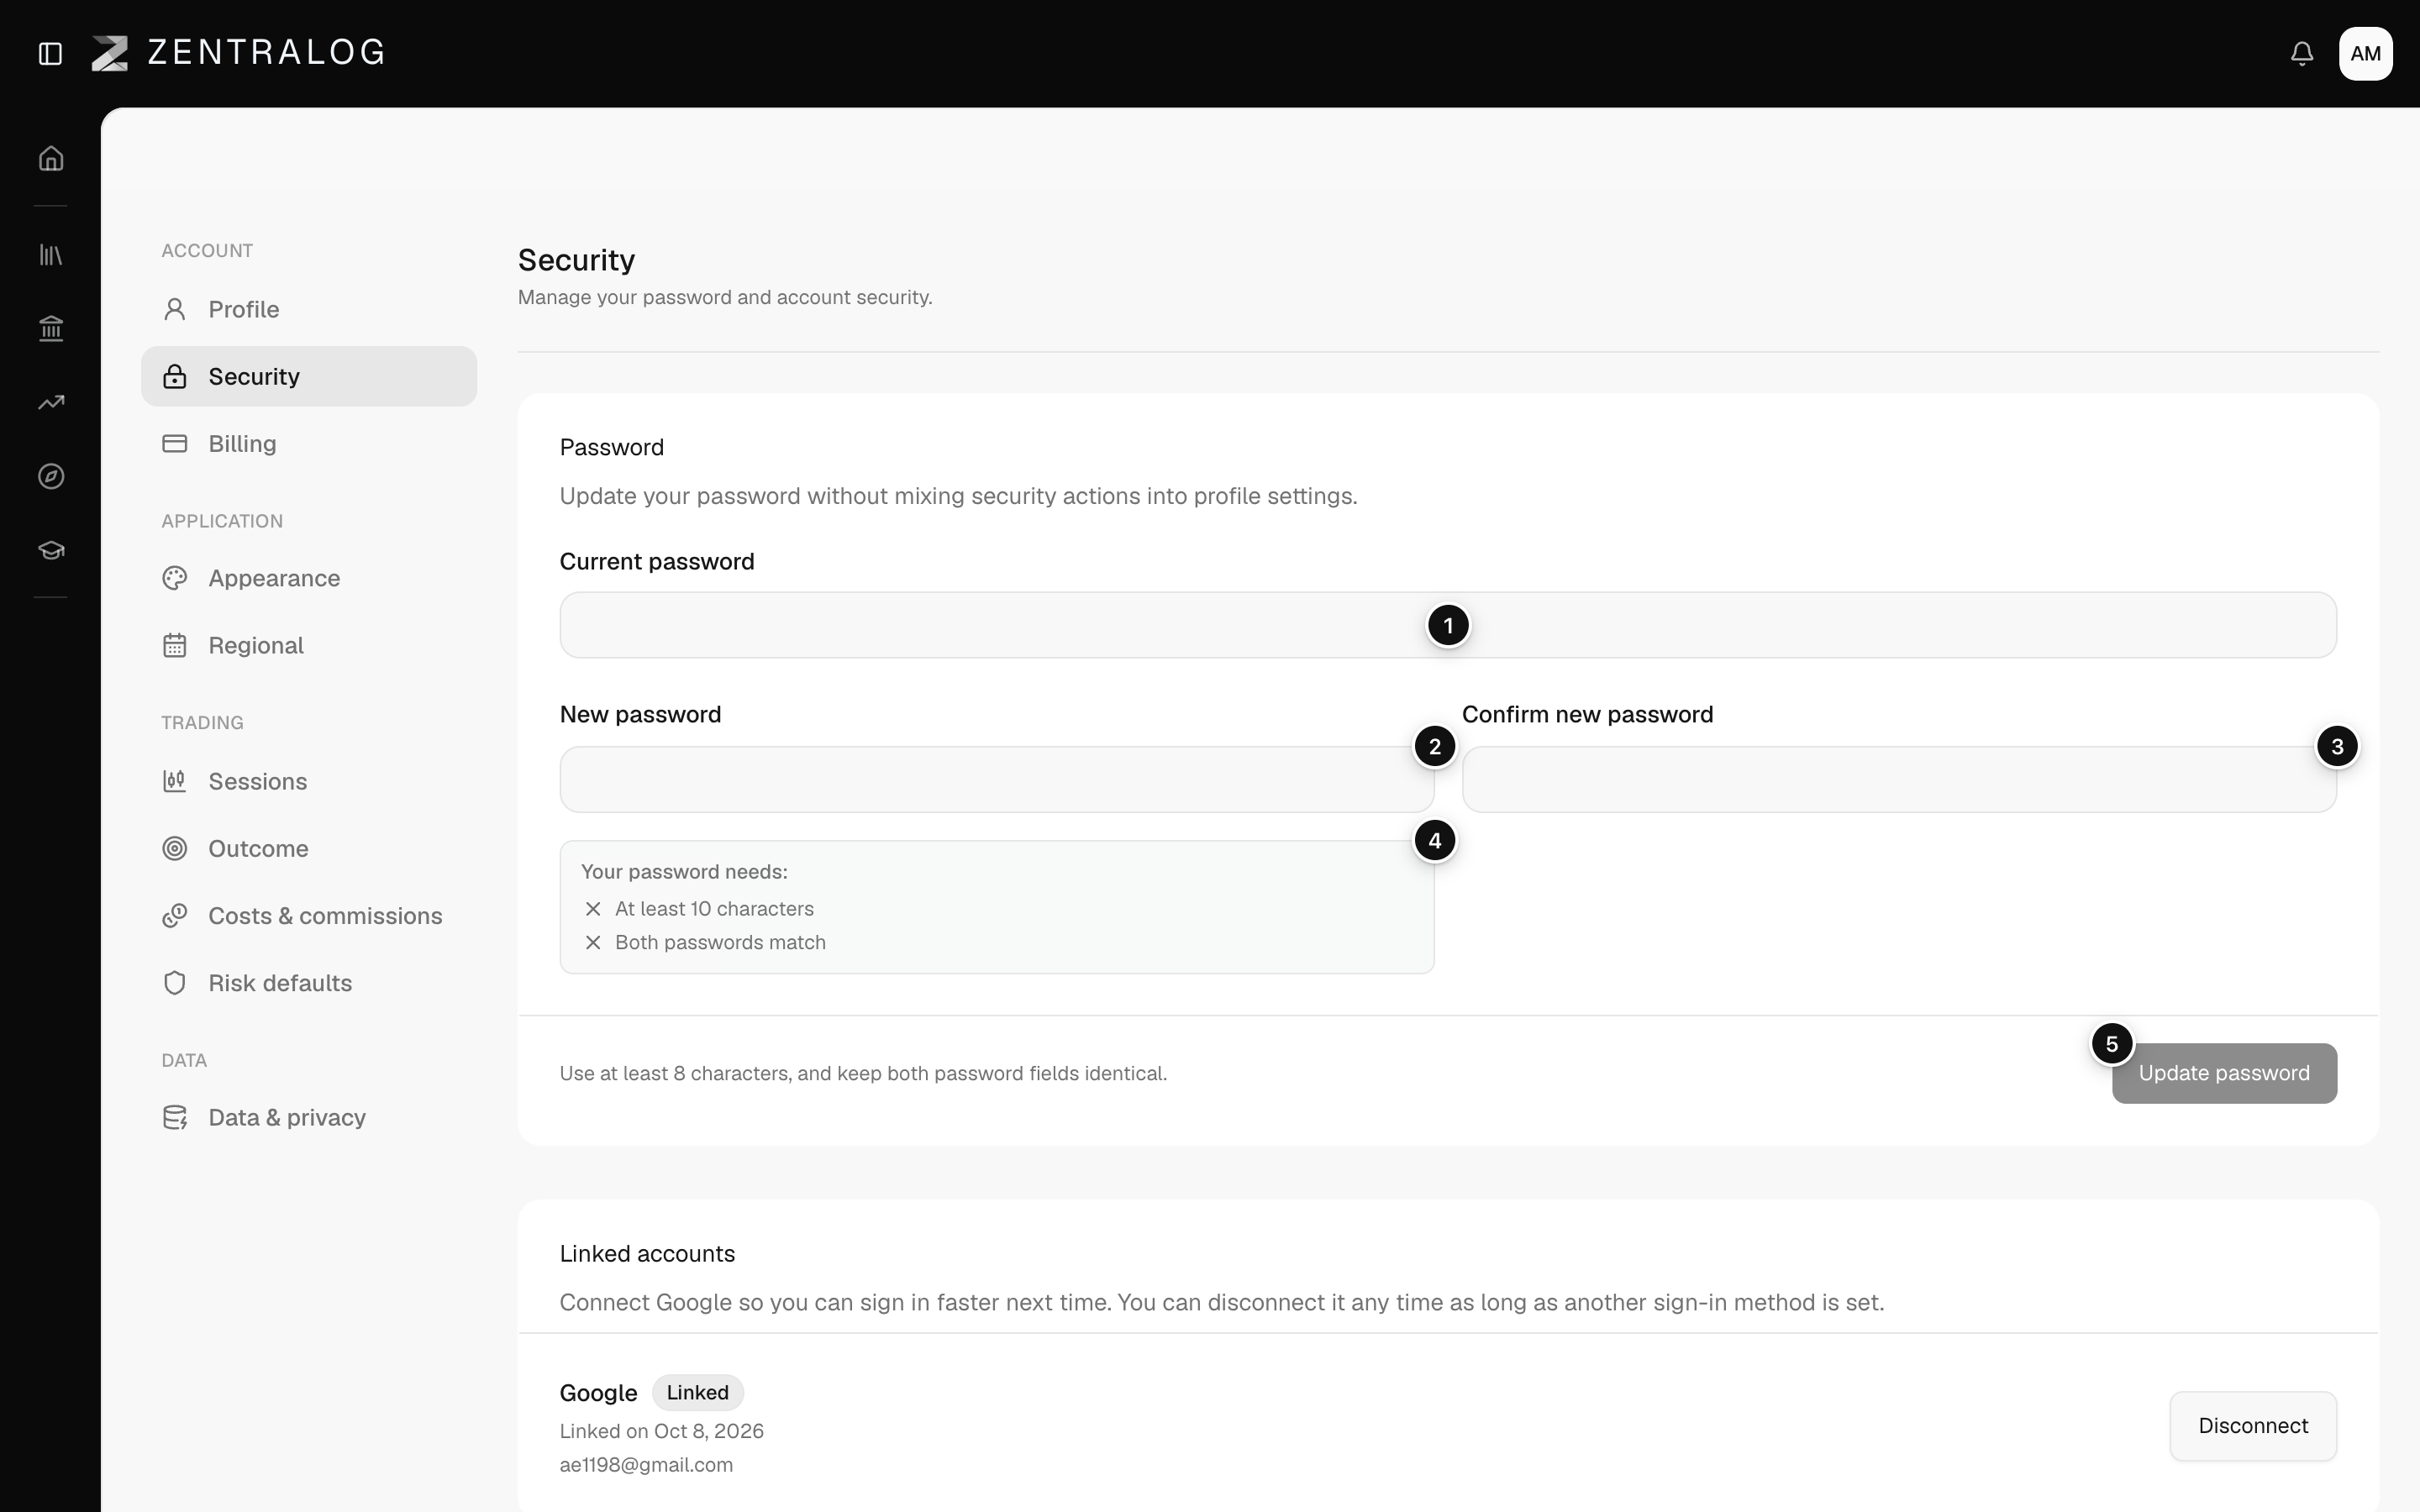
Task: Open the library books icon in left rail
Action: tap(51, 255)
